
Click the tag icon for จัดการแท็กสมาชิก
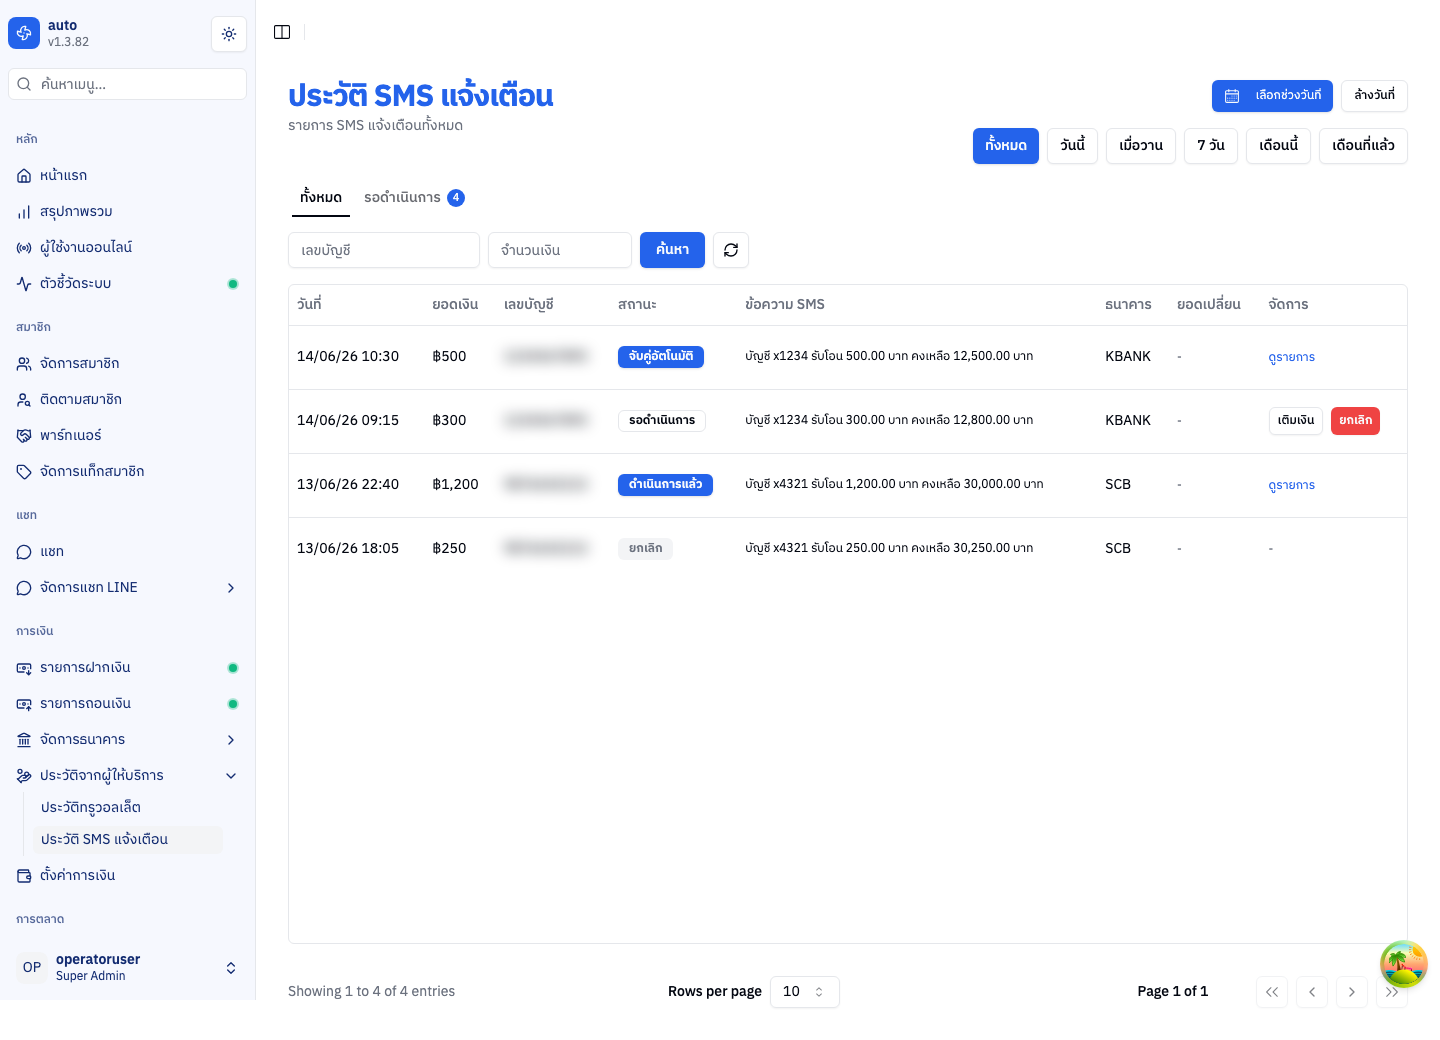[x=24, y=472]
